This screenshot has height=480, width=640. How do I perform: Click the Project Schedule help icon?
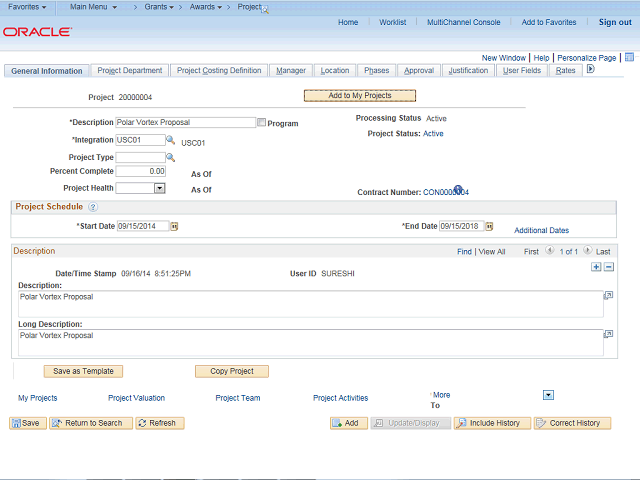pyautogui.click(x=93, y=207)
